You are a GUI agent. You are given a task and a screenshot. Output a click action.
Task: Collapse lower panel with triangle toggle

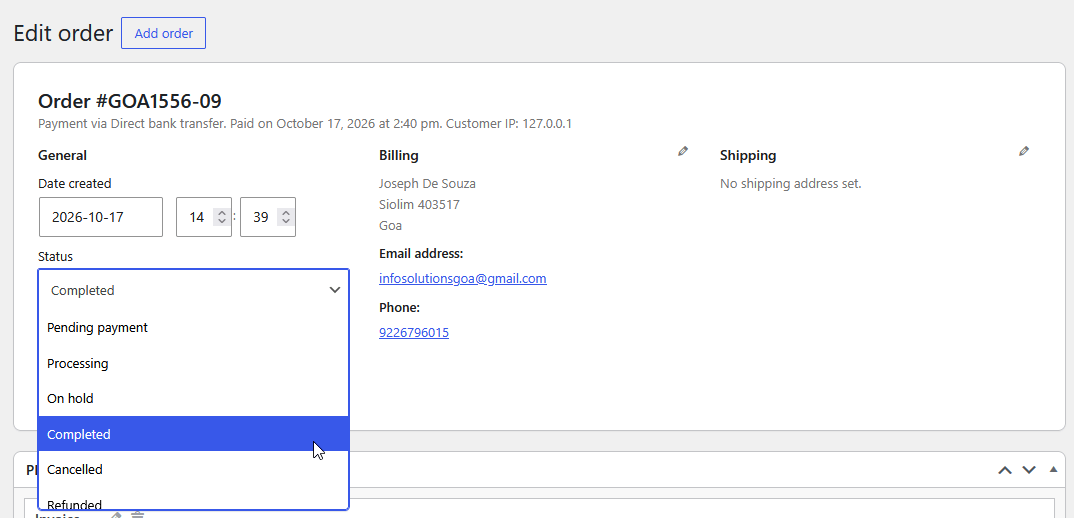pyautogui.click(x=1053, y=469)
